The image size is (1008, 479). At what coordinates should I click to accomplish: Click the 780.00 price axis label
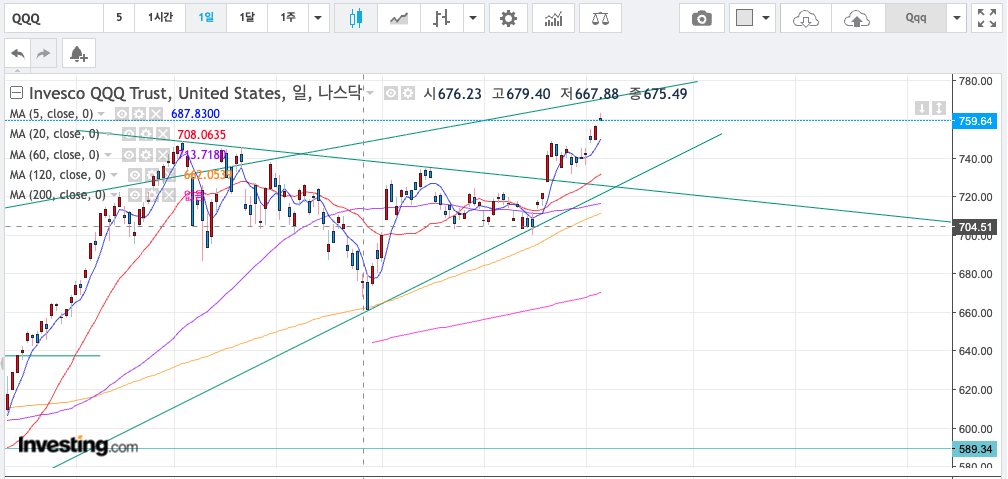click(x=976, y=81)
